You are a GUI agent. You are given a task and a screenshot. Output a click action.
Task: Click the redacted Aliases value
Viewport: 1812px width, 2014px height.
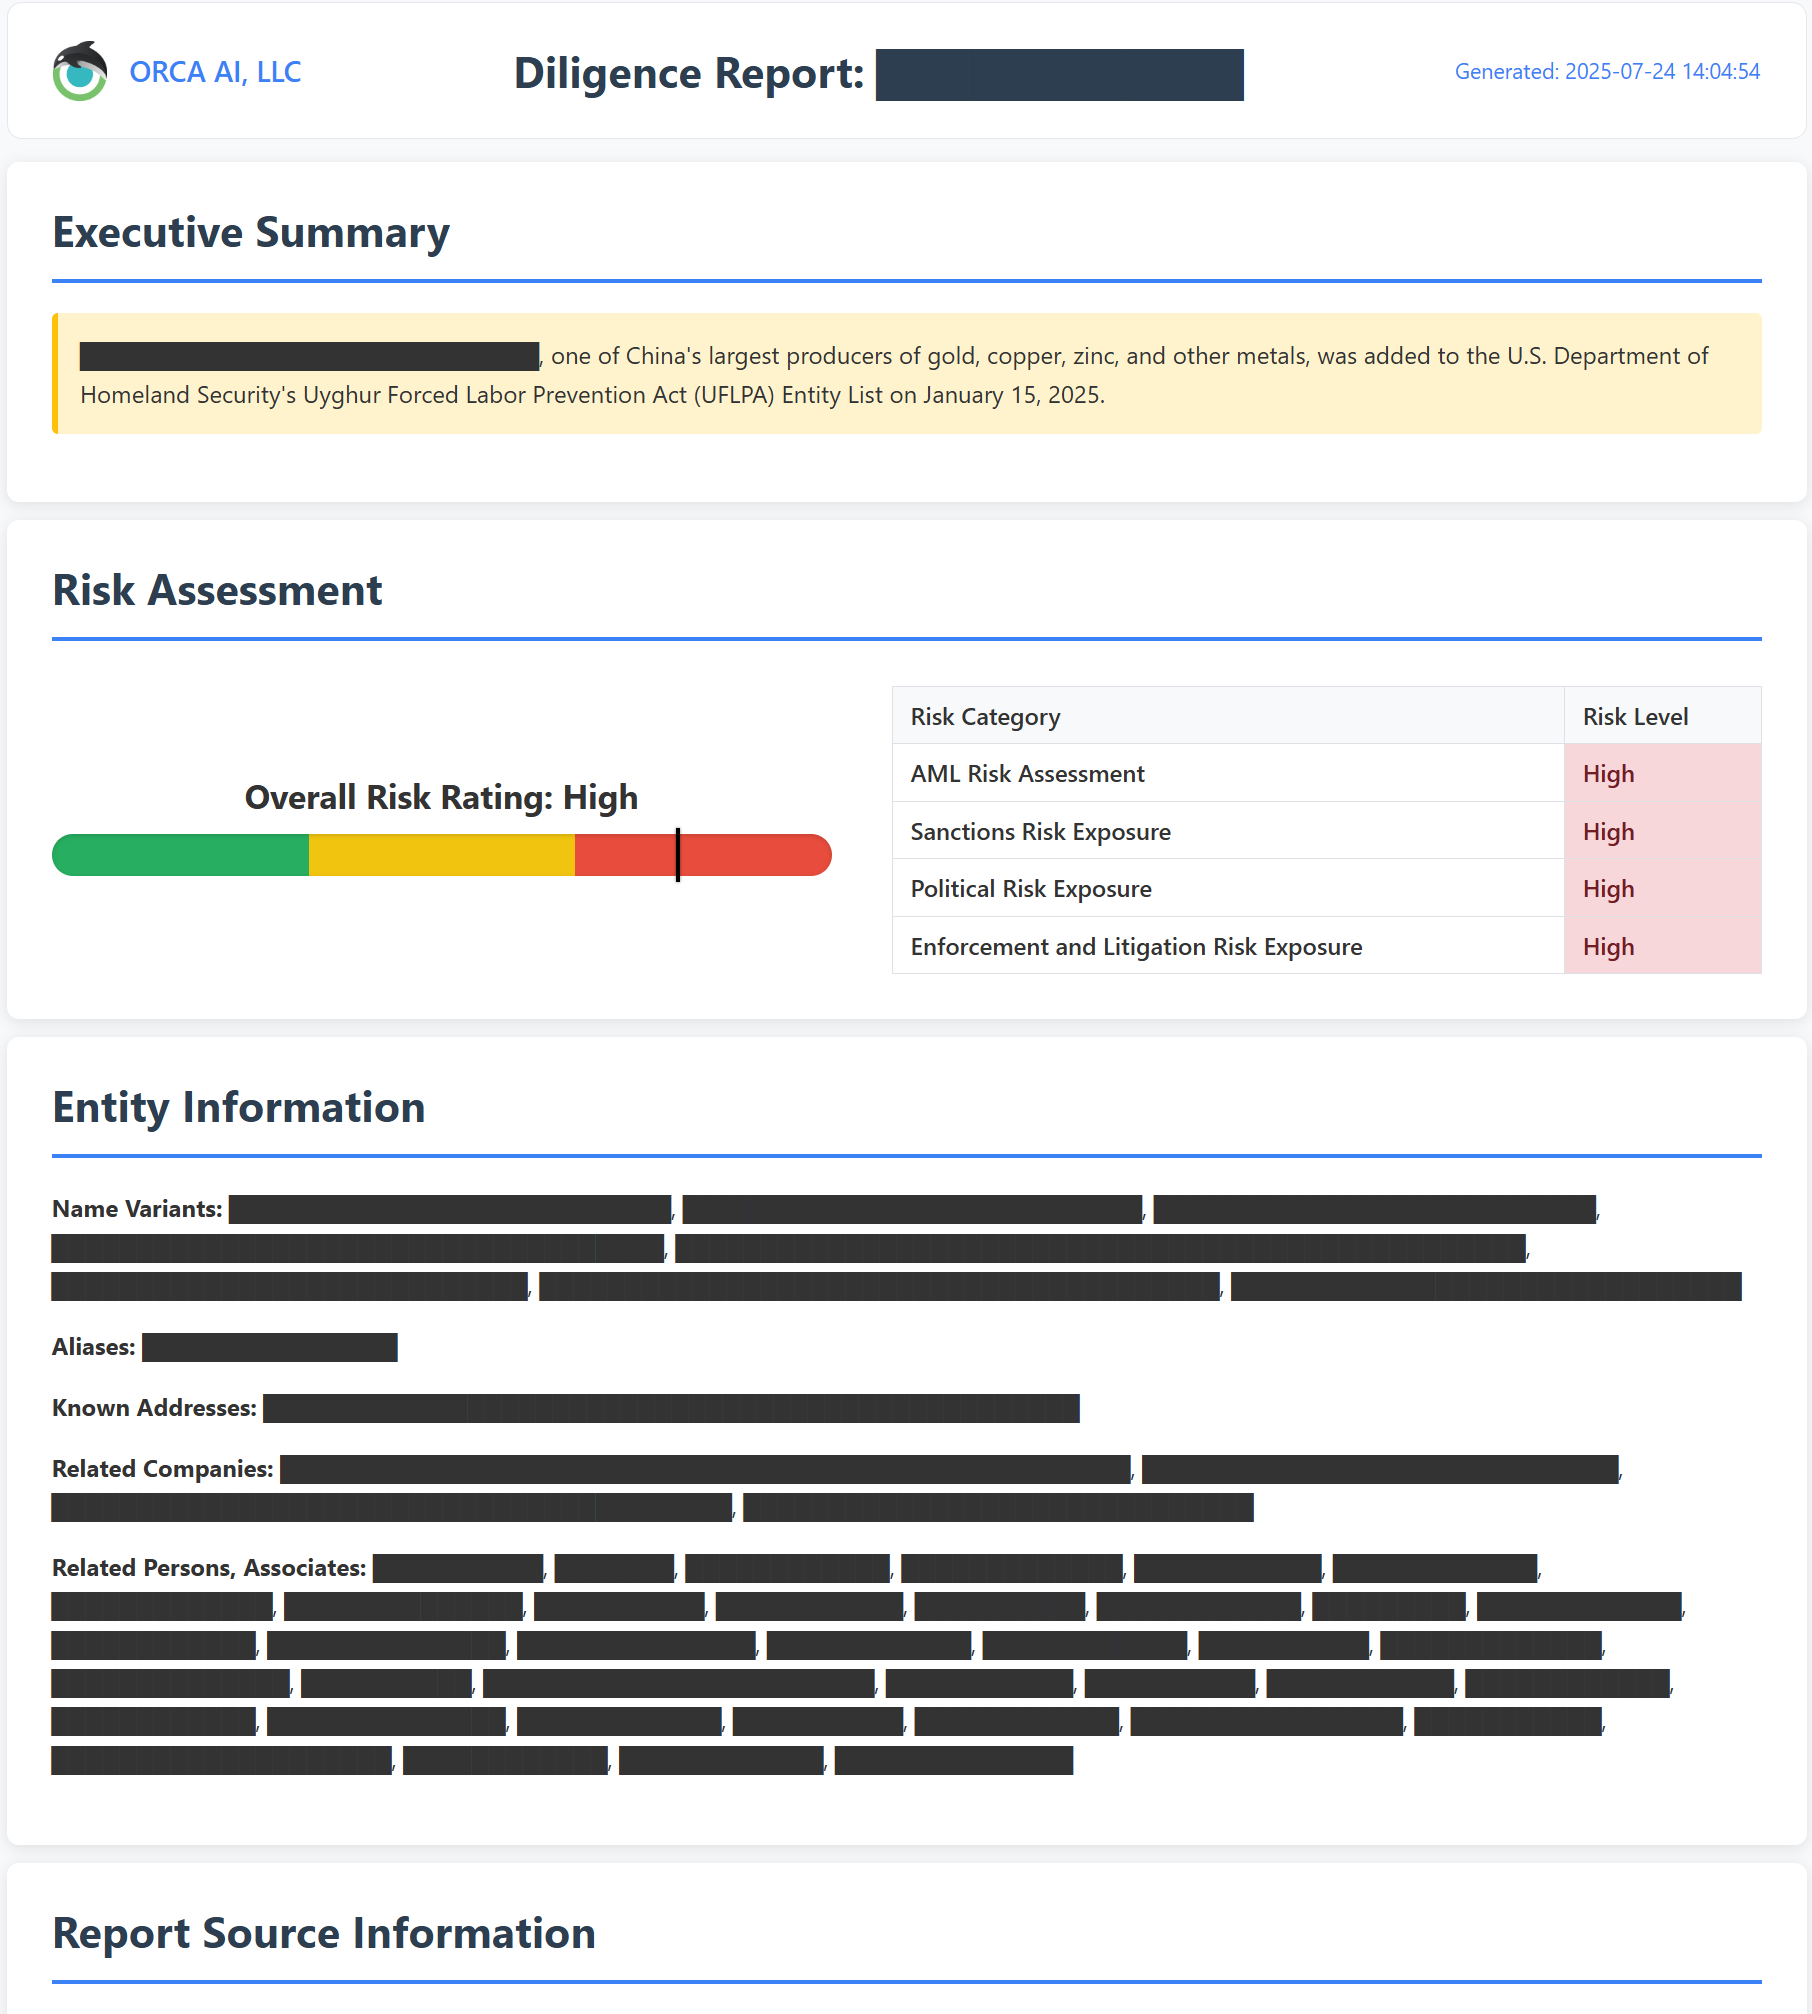click(x=270, y=1347)
